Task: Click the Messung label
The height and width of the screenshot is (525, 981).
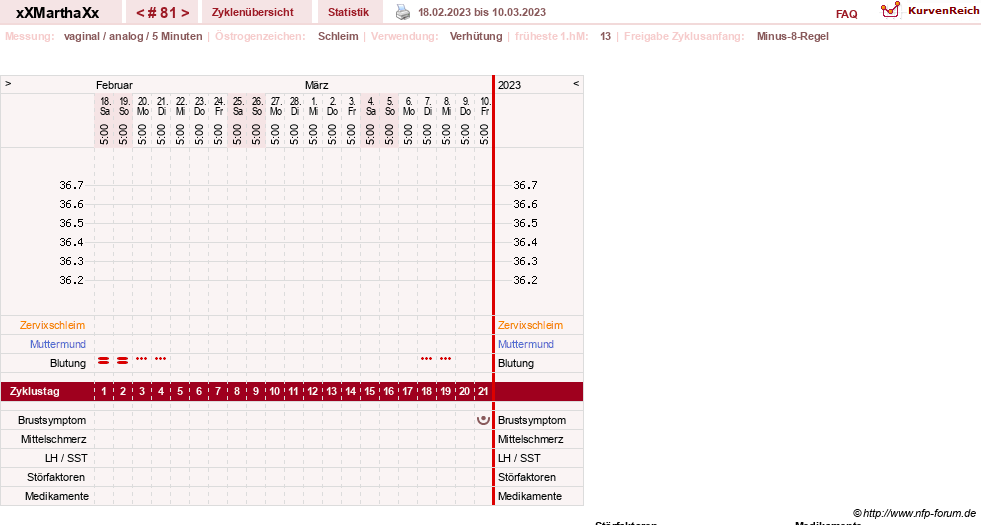Action: click(x=29, y=36)
